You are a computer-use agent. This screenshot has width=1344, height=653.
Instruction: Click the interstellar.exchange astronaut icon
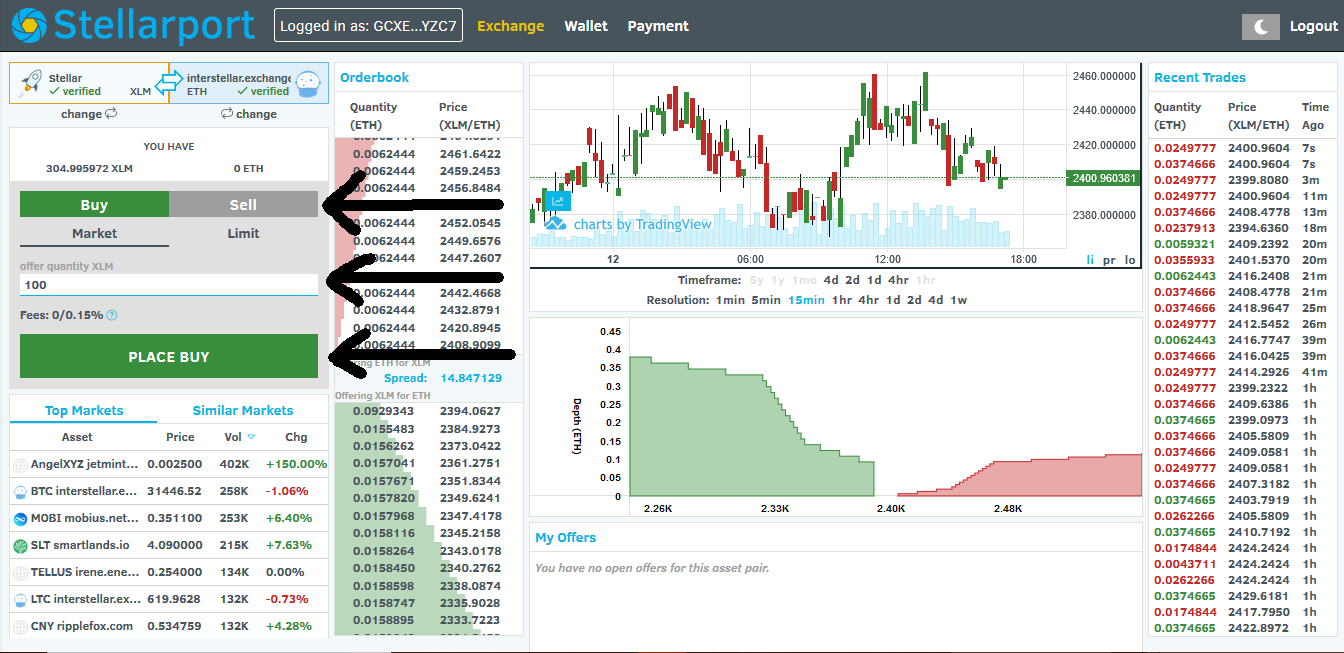[x=307, y=84]
